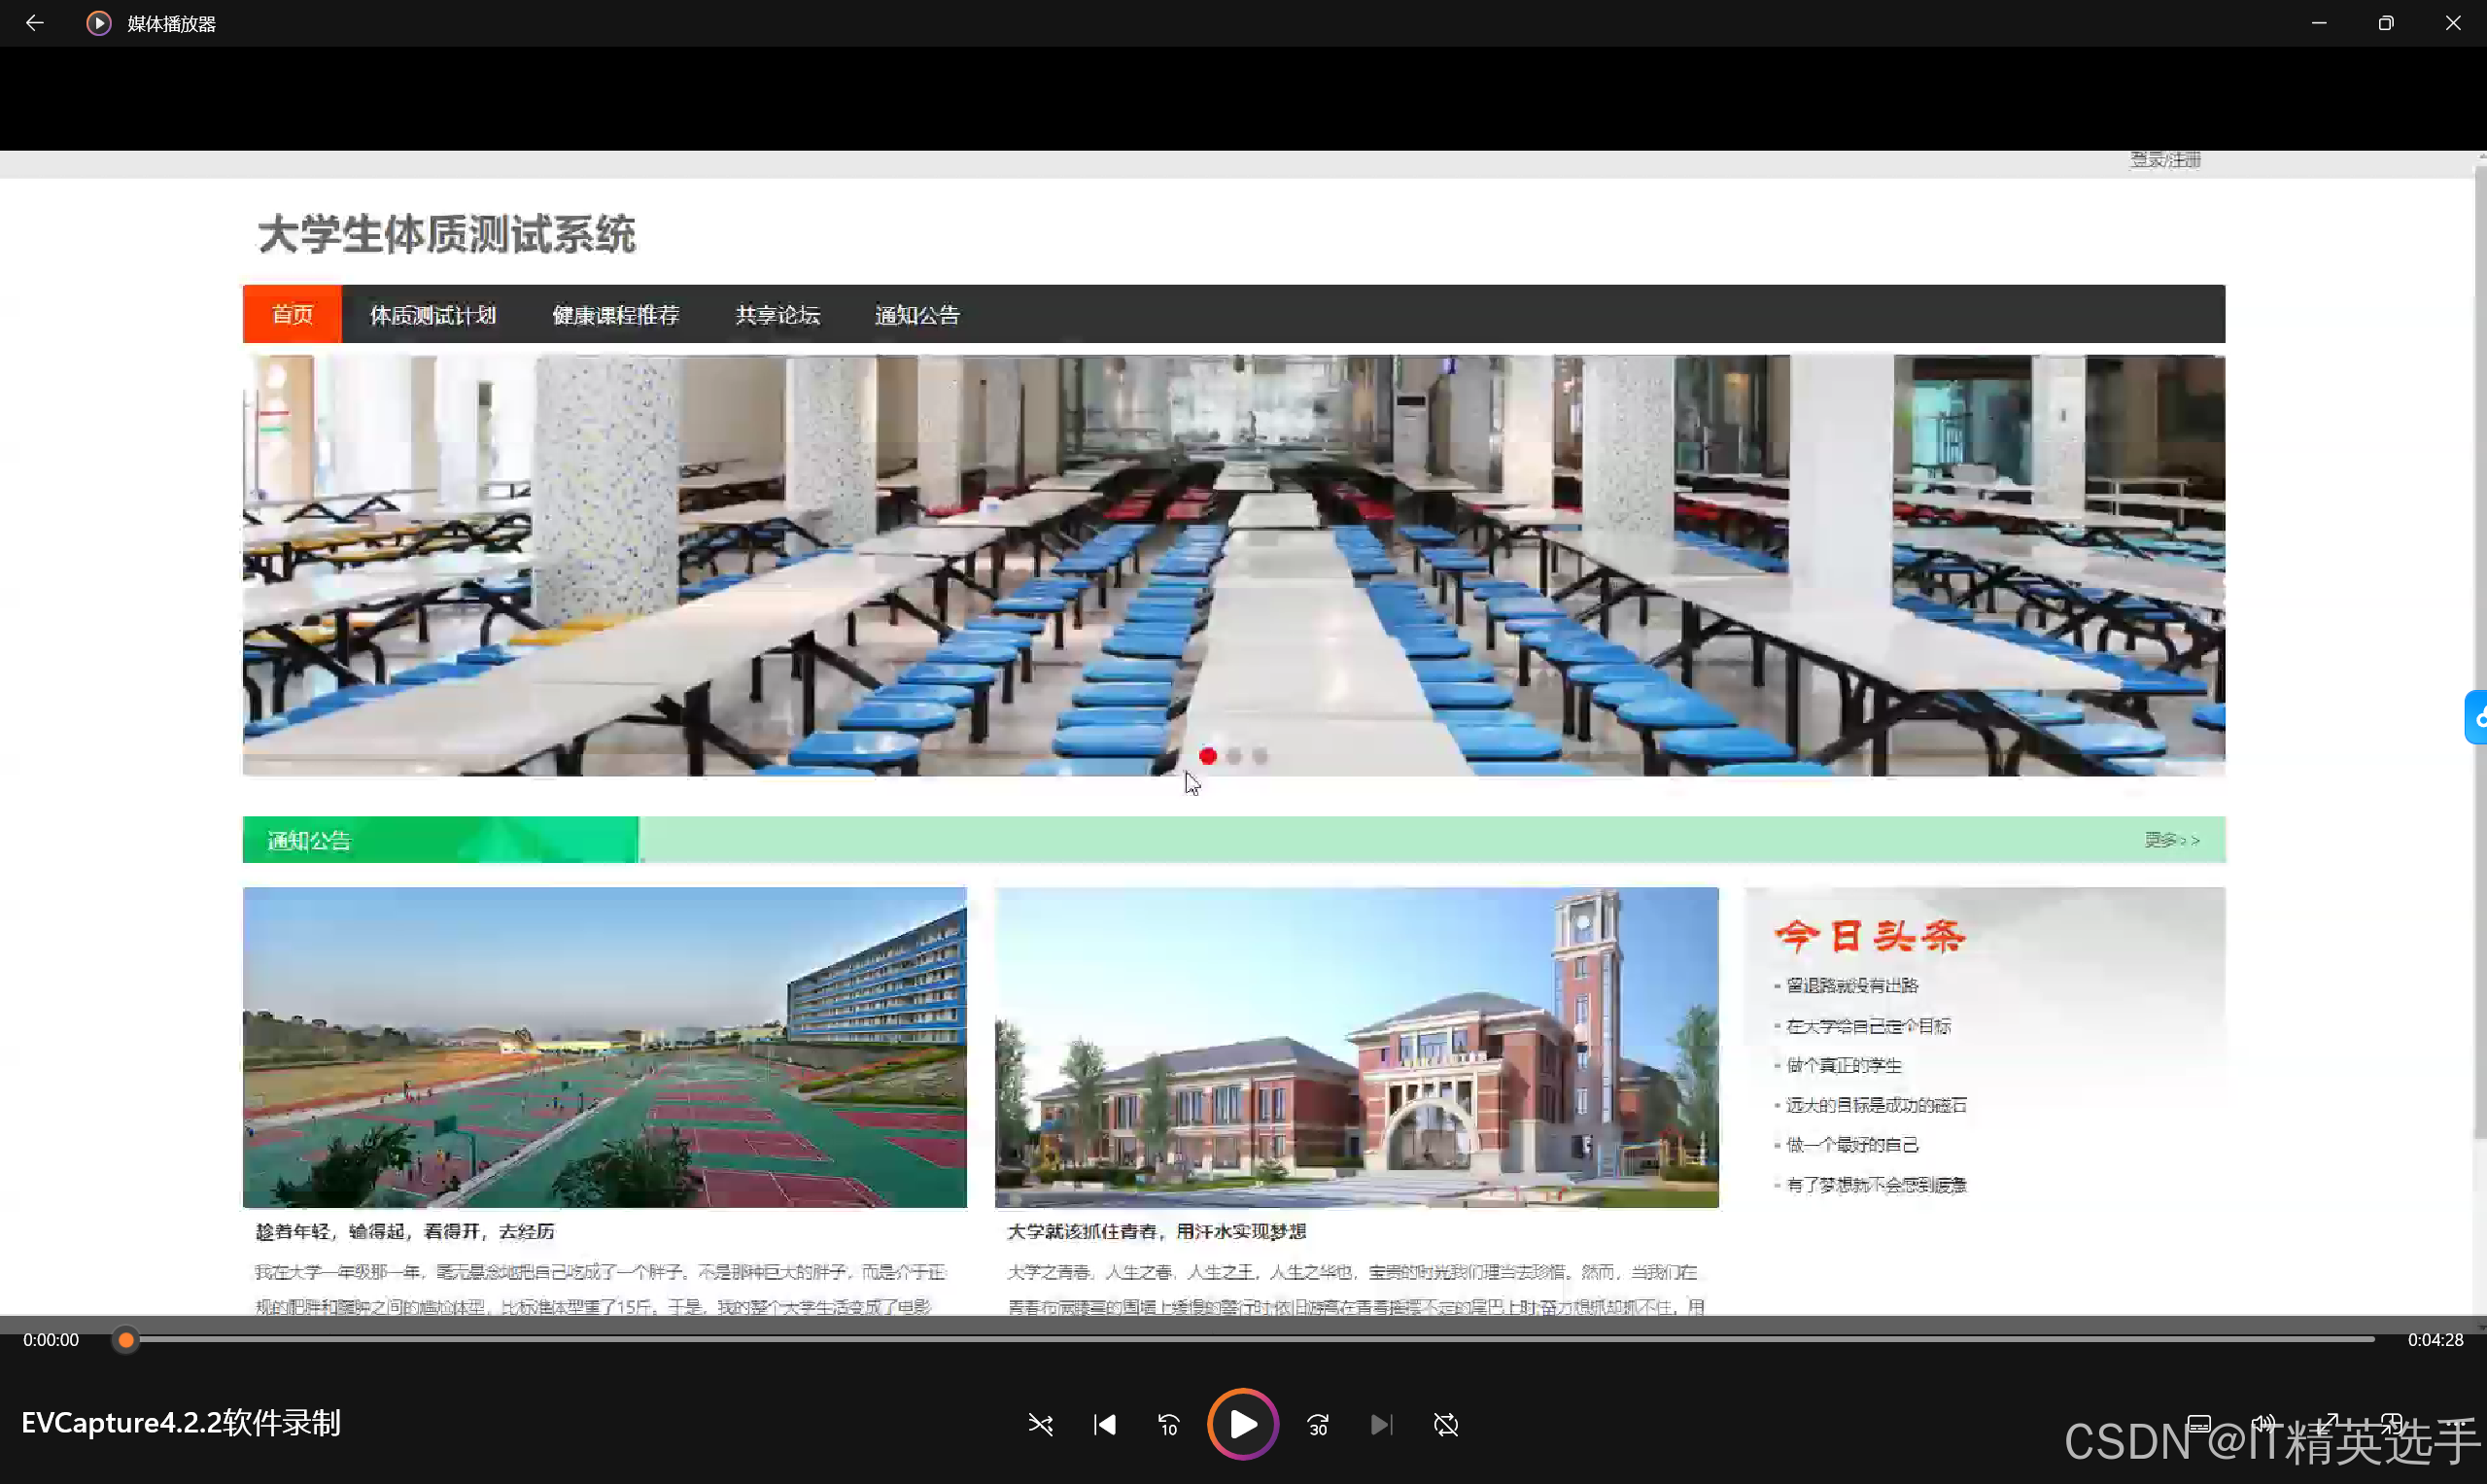Go to next track
The height and width of the screenshot is (1484, 2487).
pyautogui.click(x=1381, y=1424)
